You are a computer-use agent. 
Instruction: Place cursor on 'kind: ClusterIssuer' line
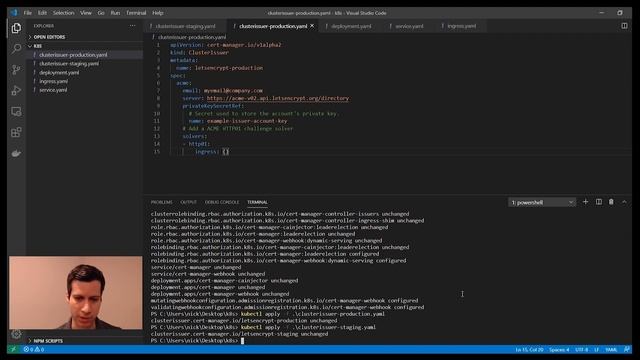click(199, 53)
